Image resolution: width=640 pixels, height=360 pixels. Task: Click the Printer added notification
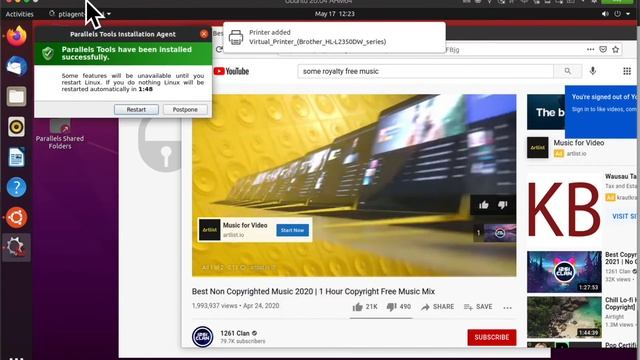[x=334, y=37]
